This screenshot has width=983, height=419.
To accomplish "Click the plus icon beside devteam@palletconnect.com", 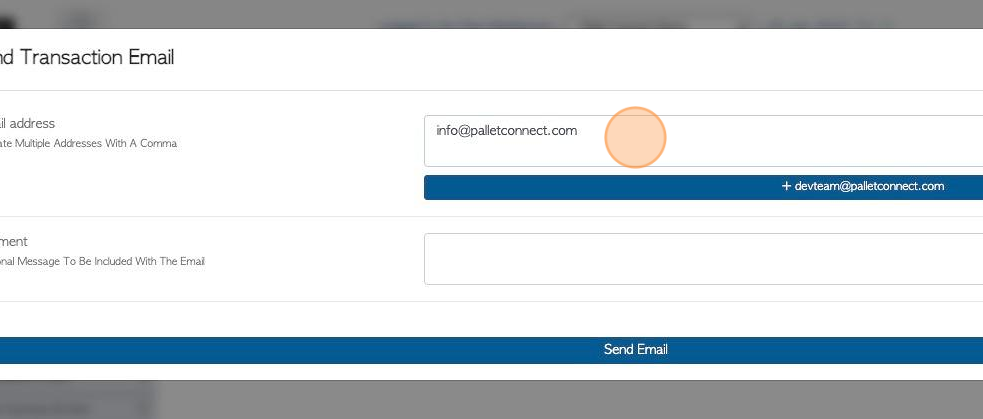I will point(786,186).
